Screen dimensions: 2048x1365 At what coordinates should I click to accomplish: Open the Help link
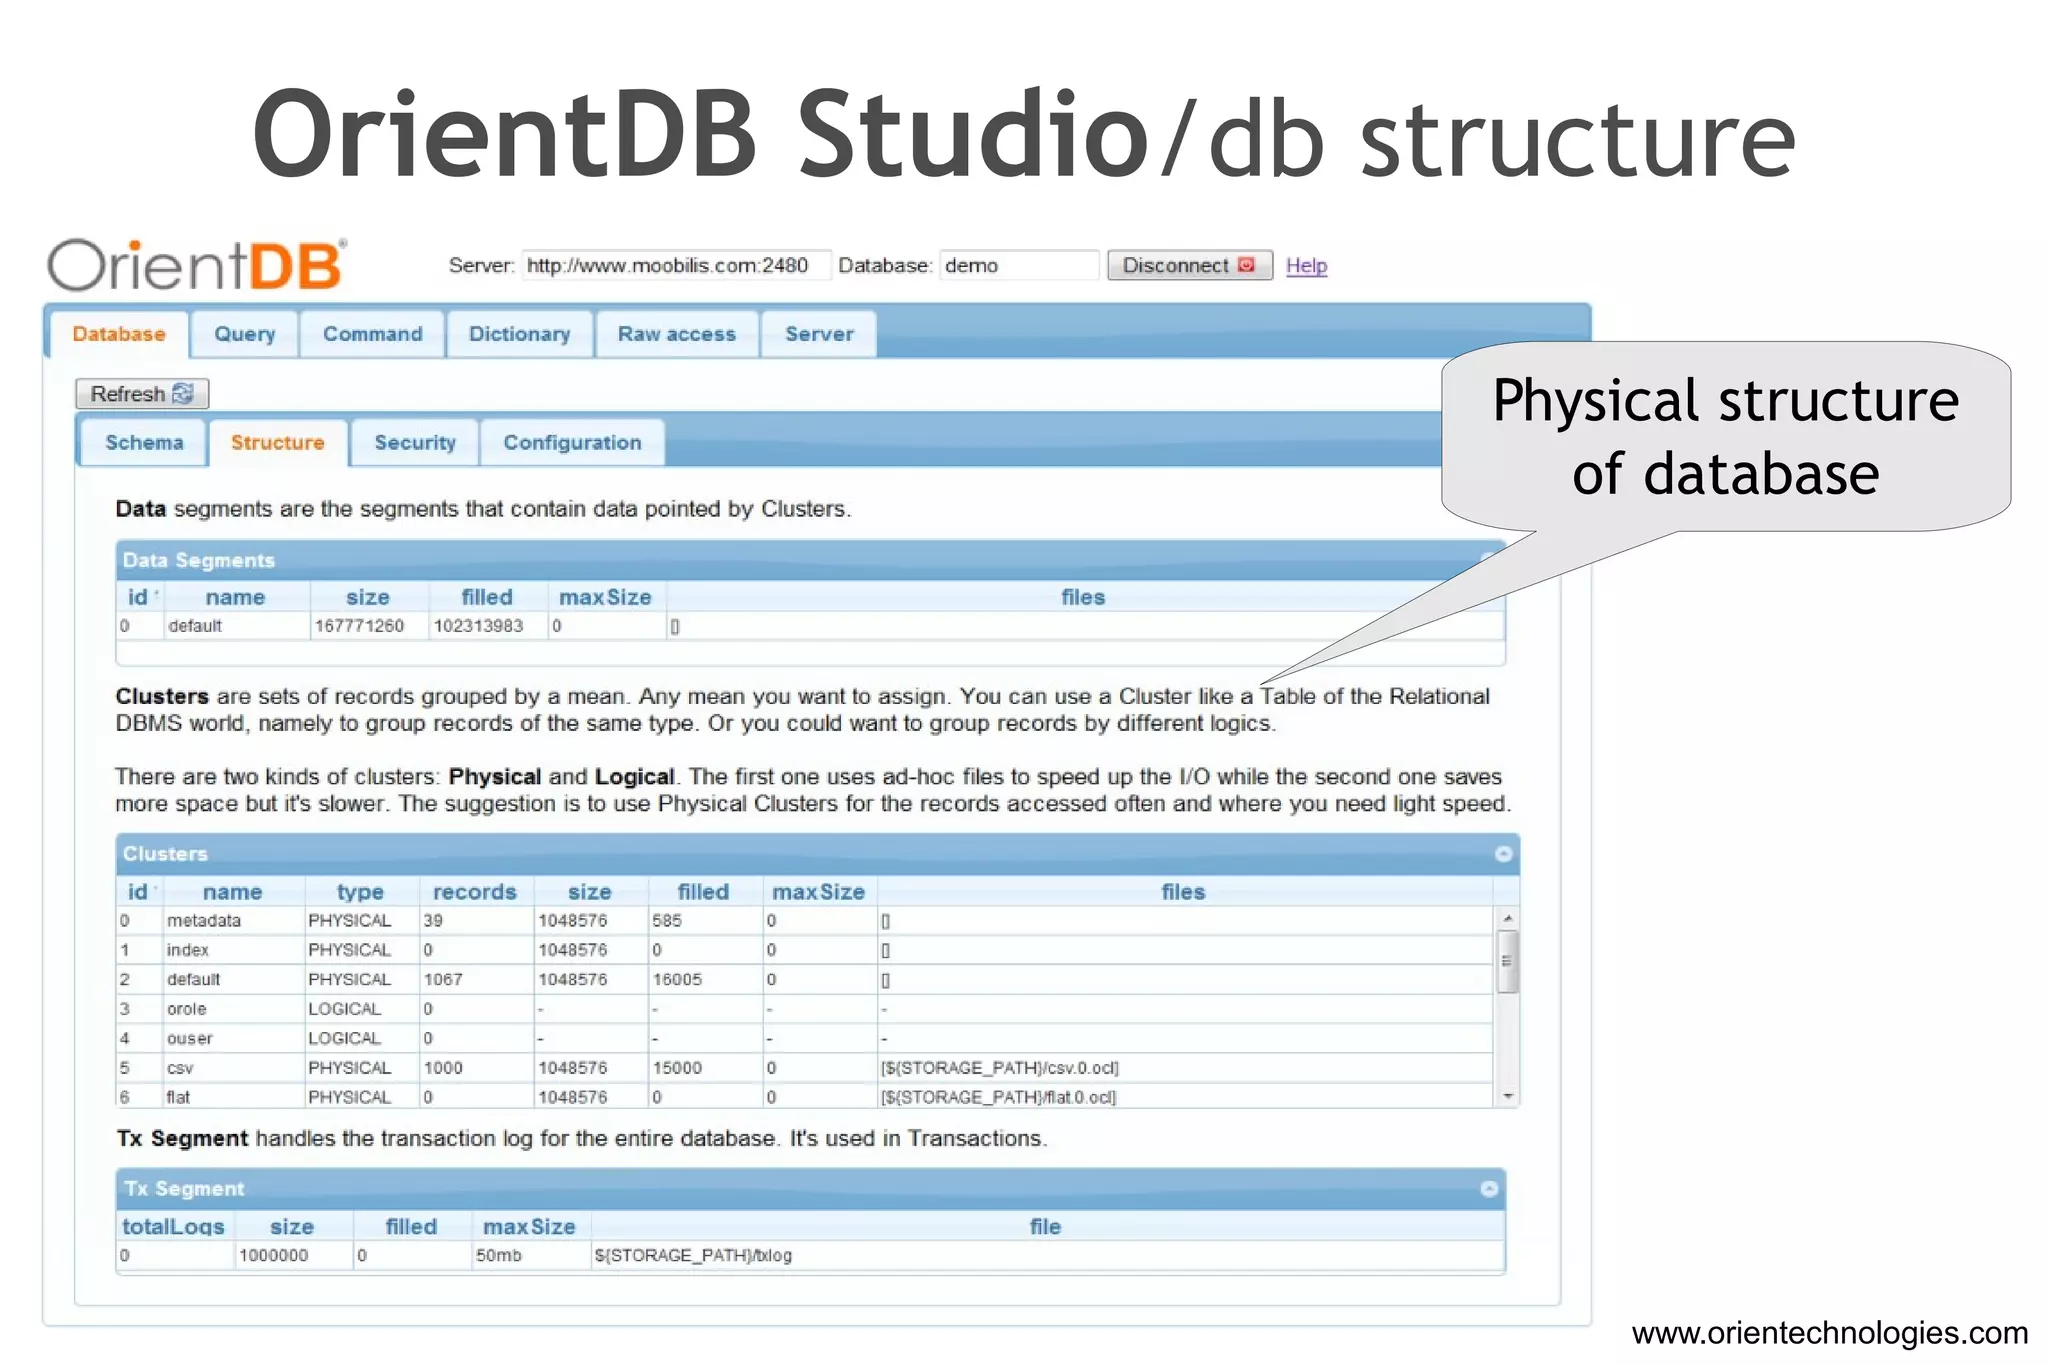click(1306, 265)
